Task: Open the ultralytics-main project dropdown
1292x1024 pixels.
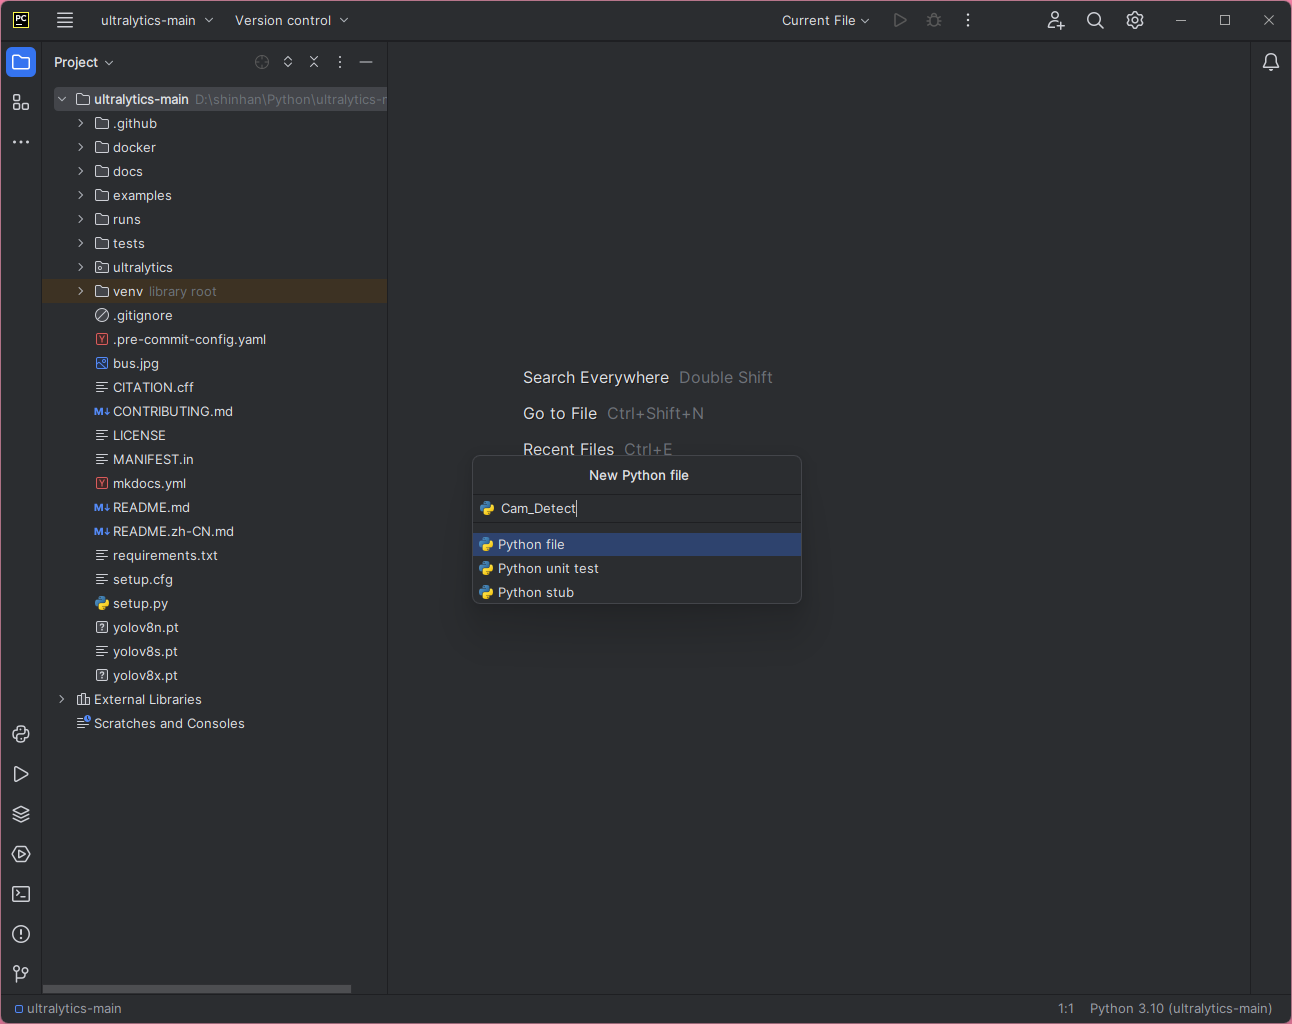Action: click(157, 20)
